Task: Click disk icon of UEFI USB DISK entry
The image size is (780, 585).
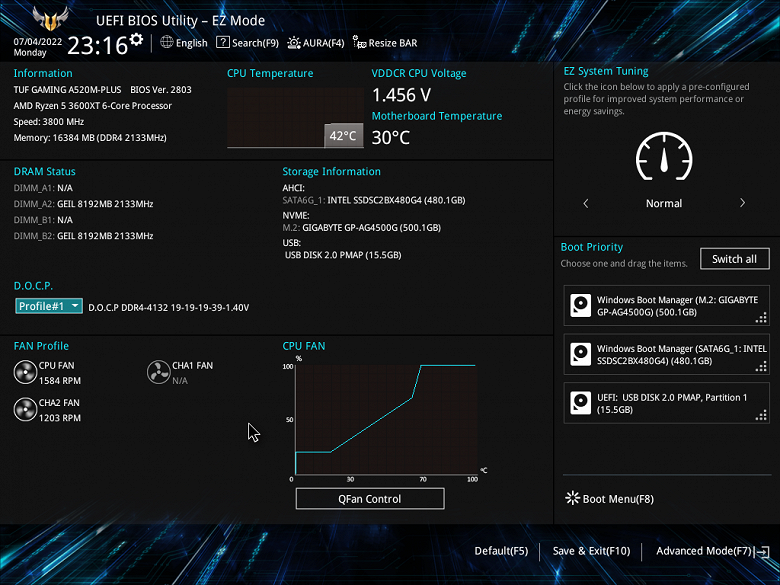Action: click(x=581, y=403)
